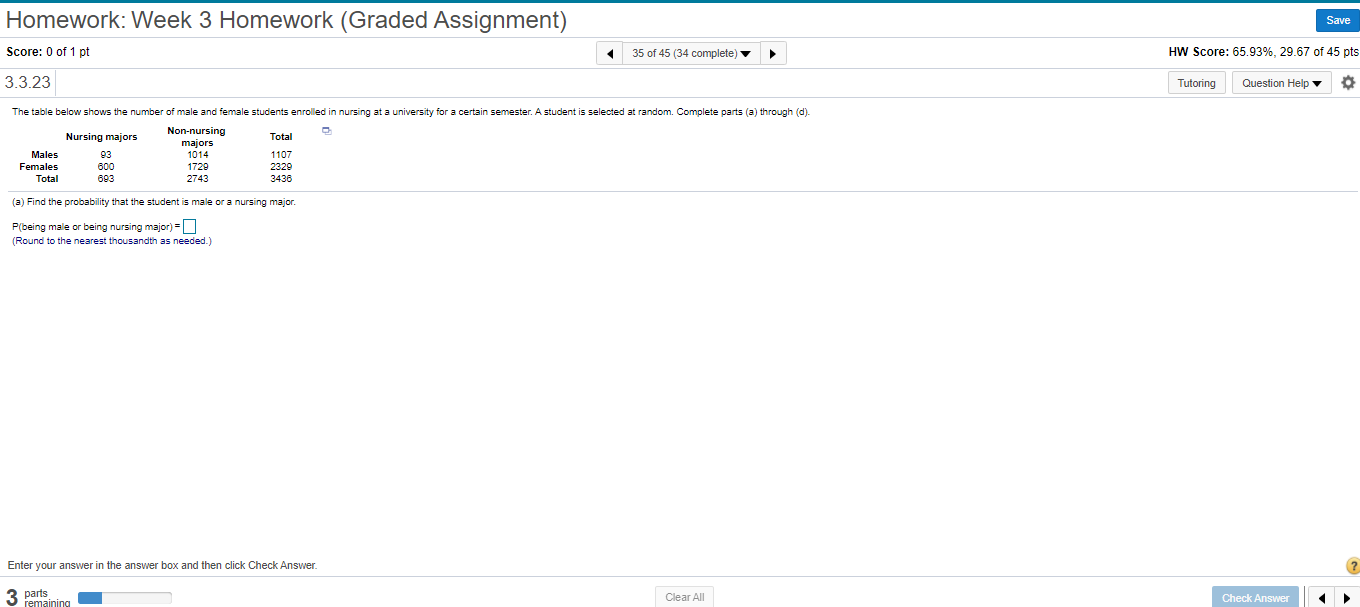Click the parts-remaining progress bar
The height and width of the screenshot is (607, 1360).
click(x=124, y=597)
